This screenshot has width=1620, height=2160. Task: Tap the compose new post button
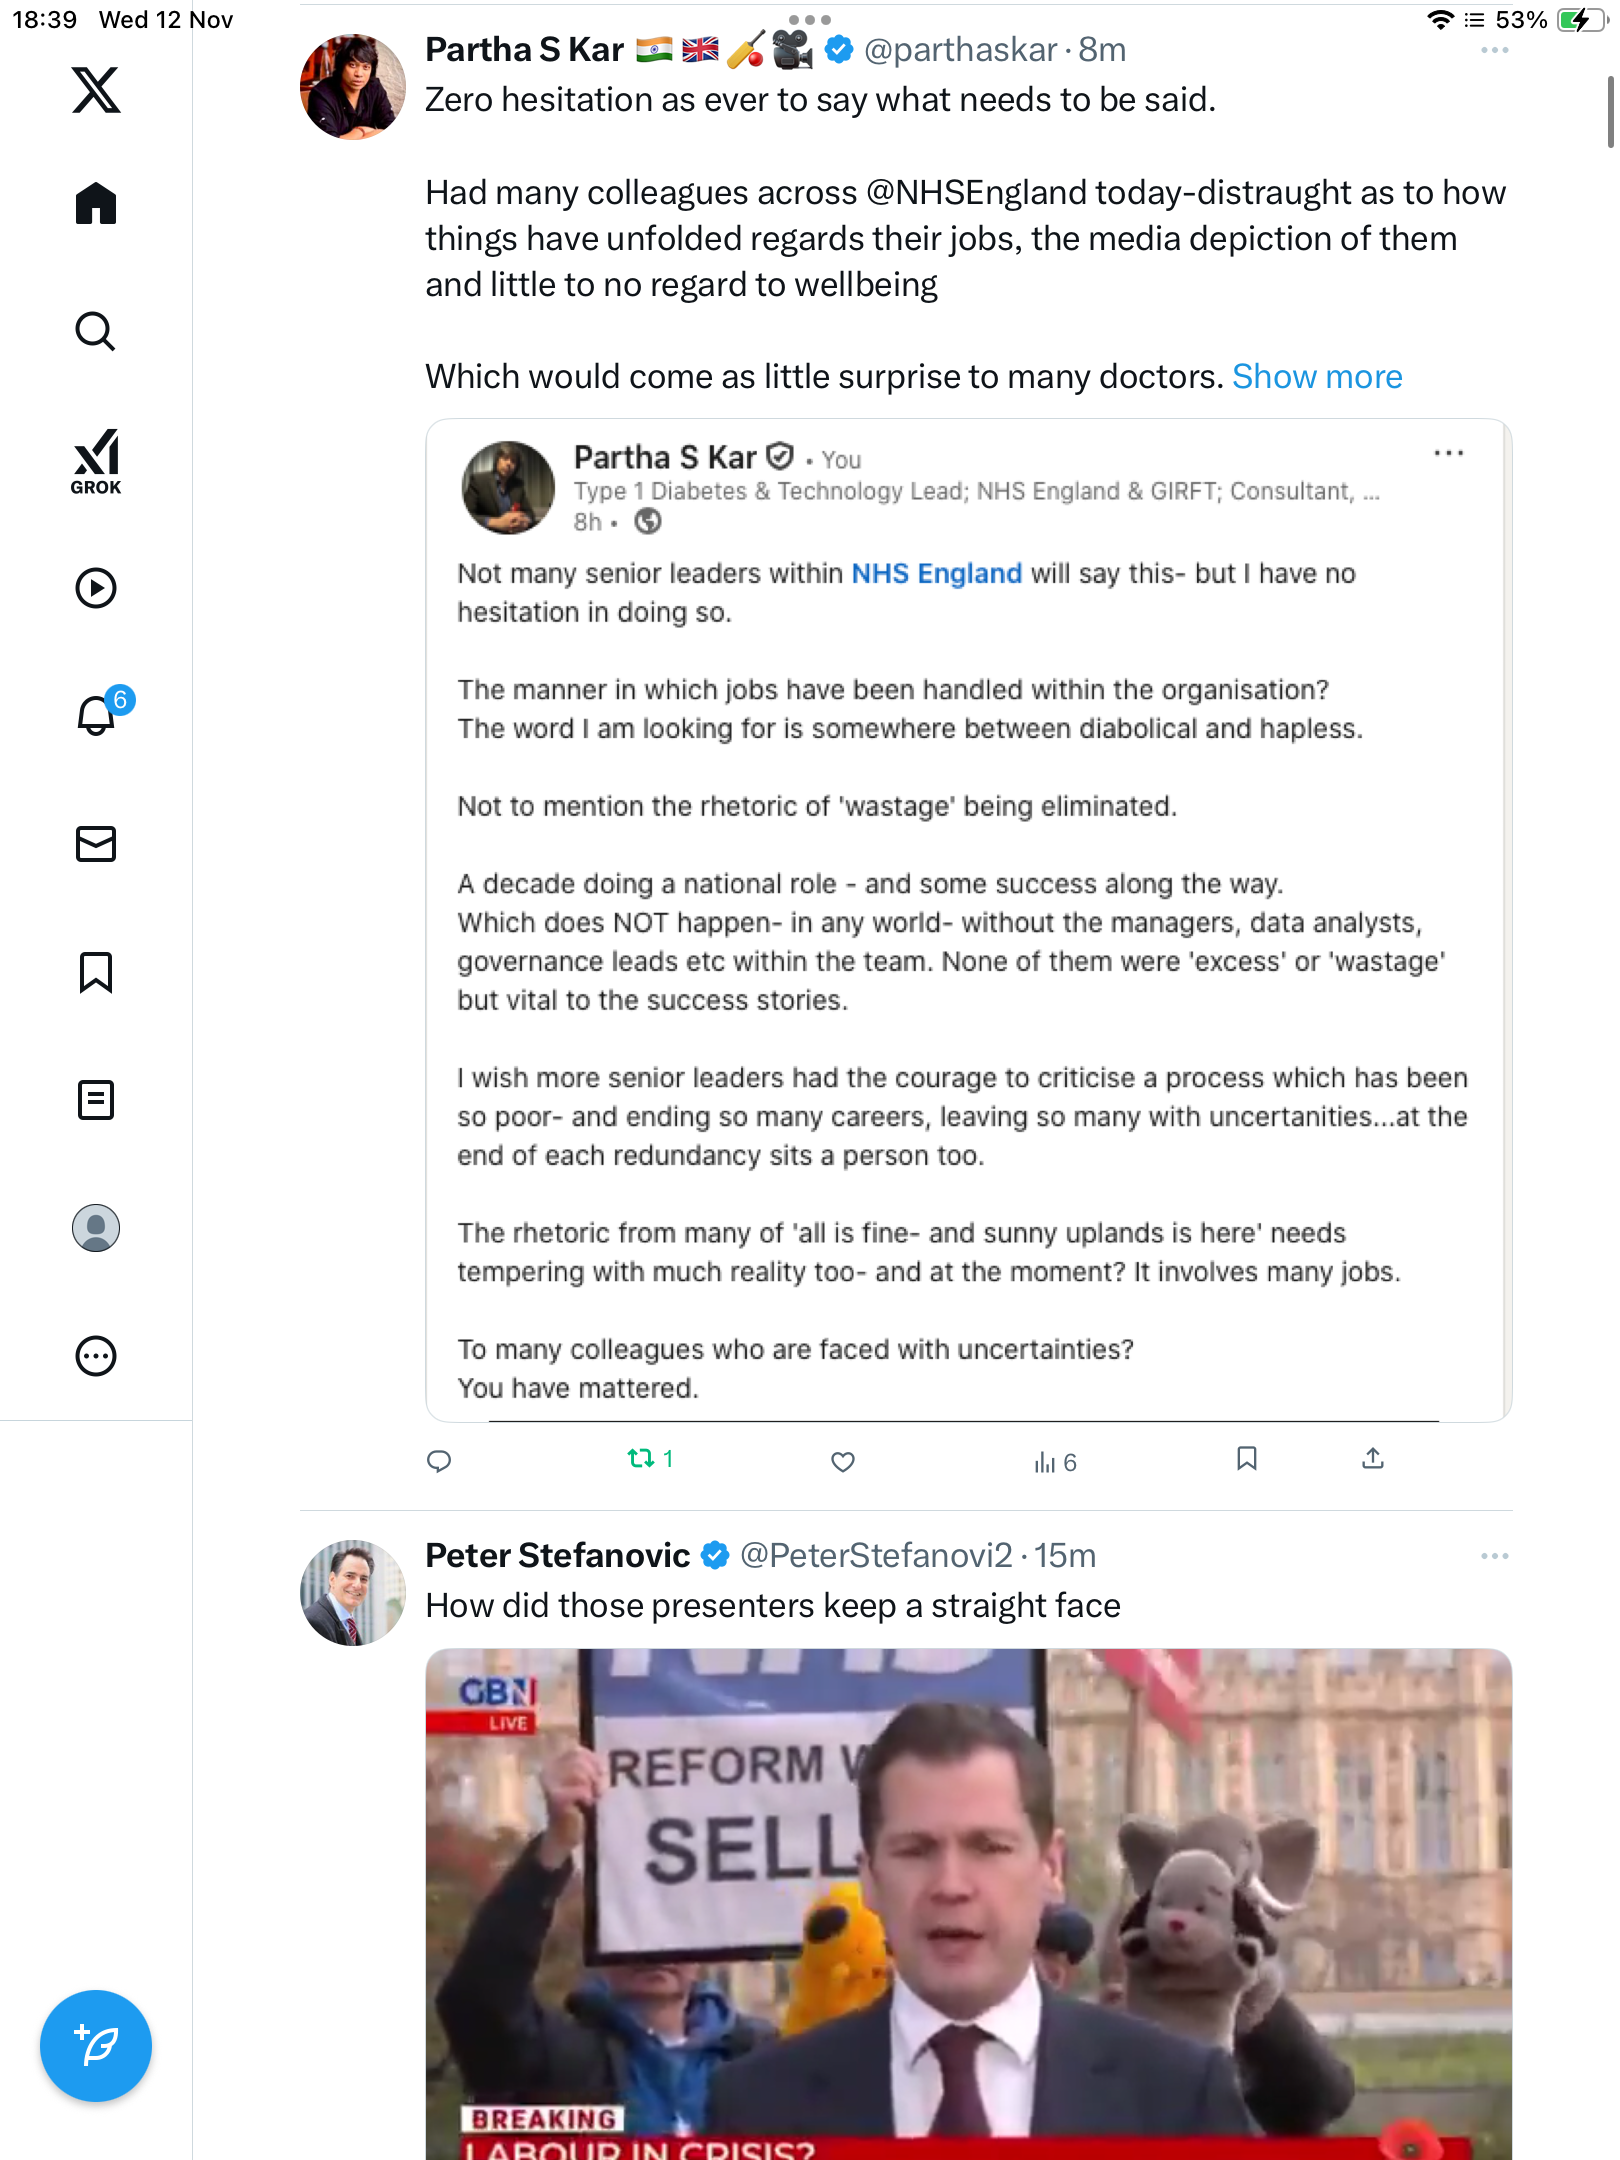96,2046
